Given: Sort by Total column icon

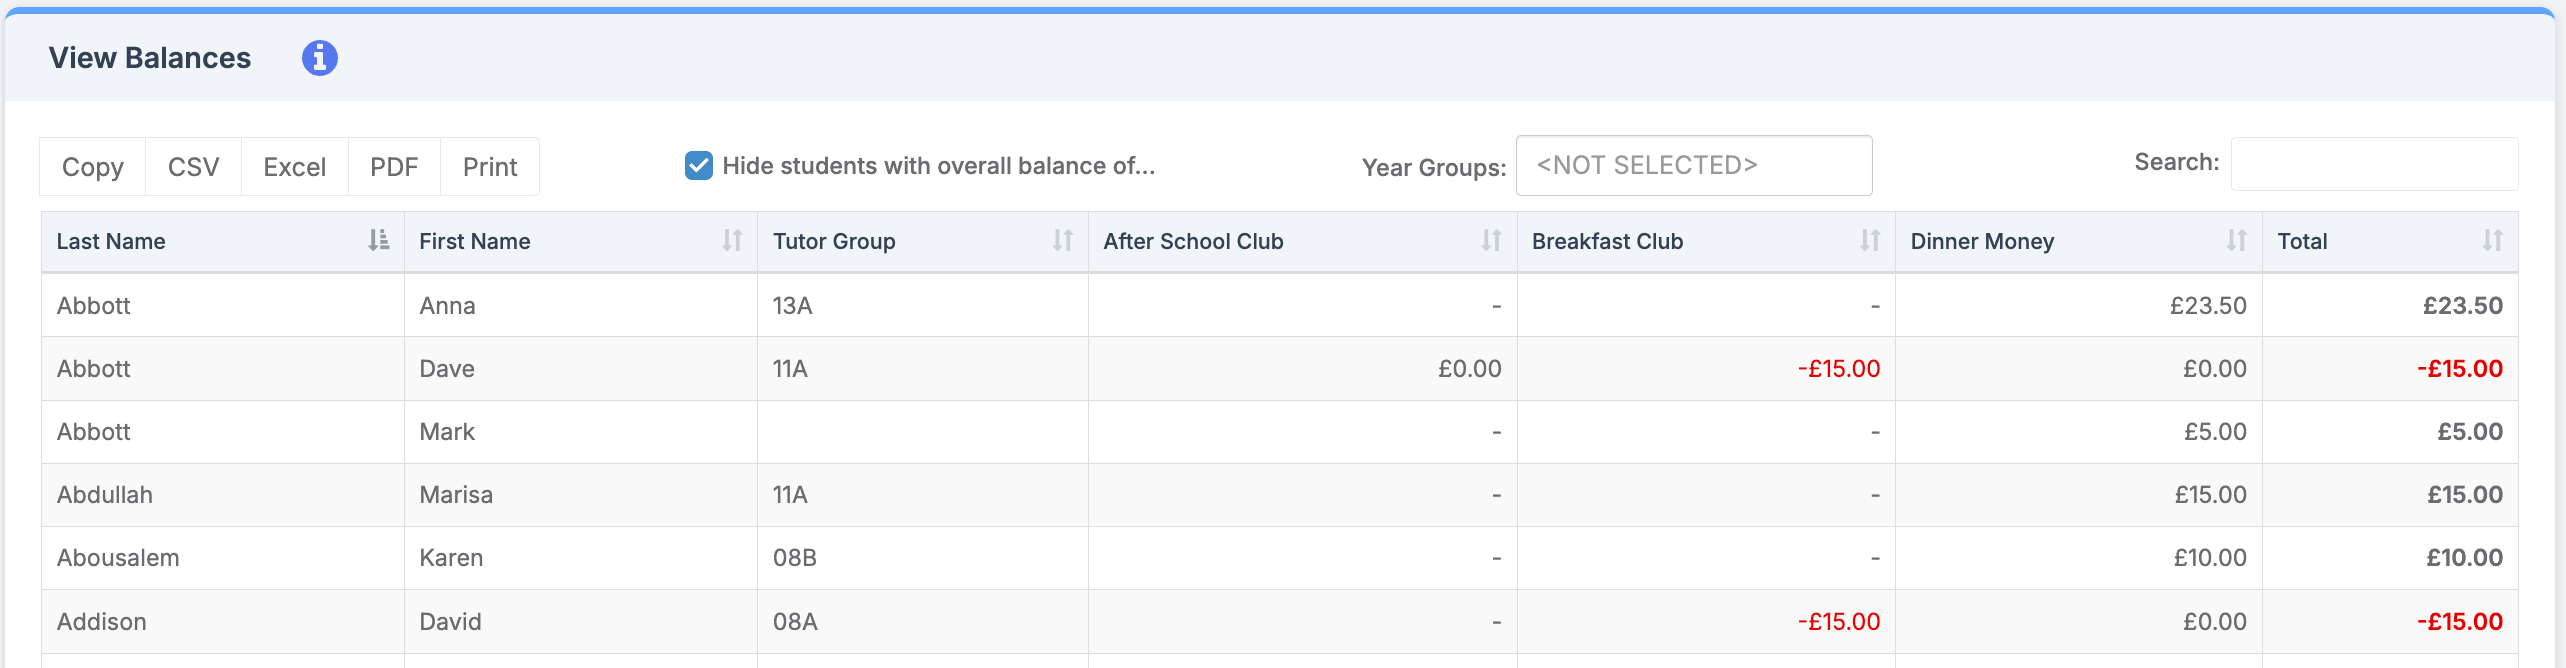Looking at the screenshot, I should coord(2493,241).
